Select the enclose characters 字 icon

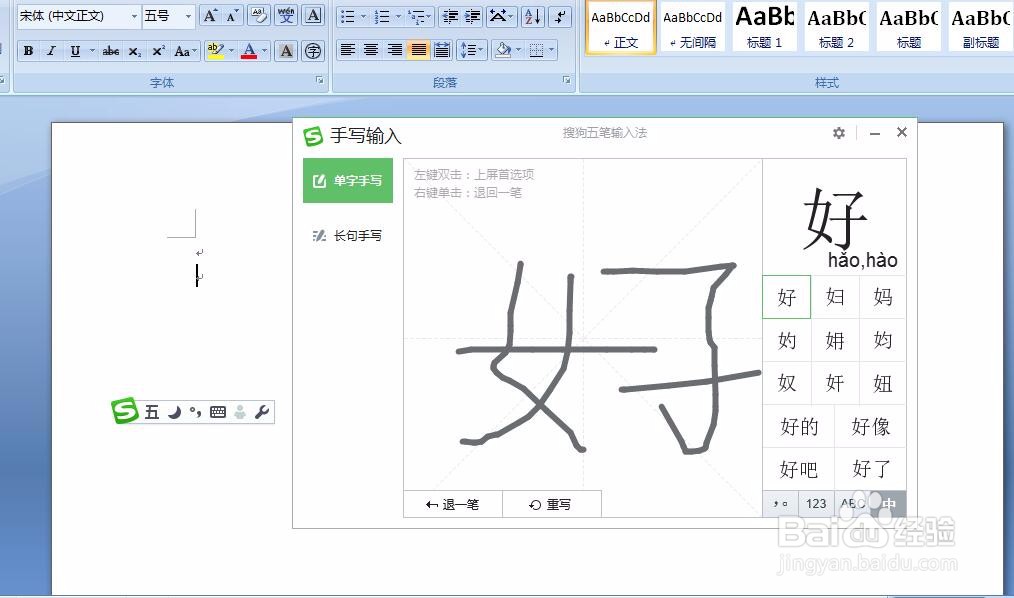tap(312, 51)
